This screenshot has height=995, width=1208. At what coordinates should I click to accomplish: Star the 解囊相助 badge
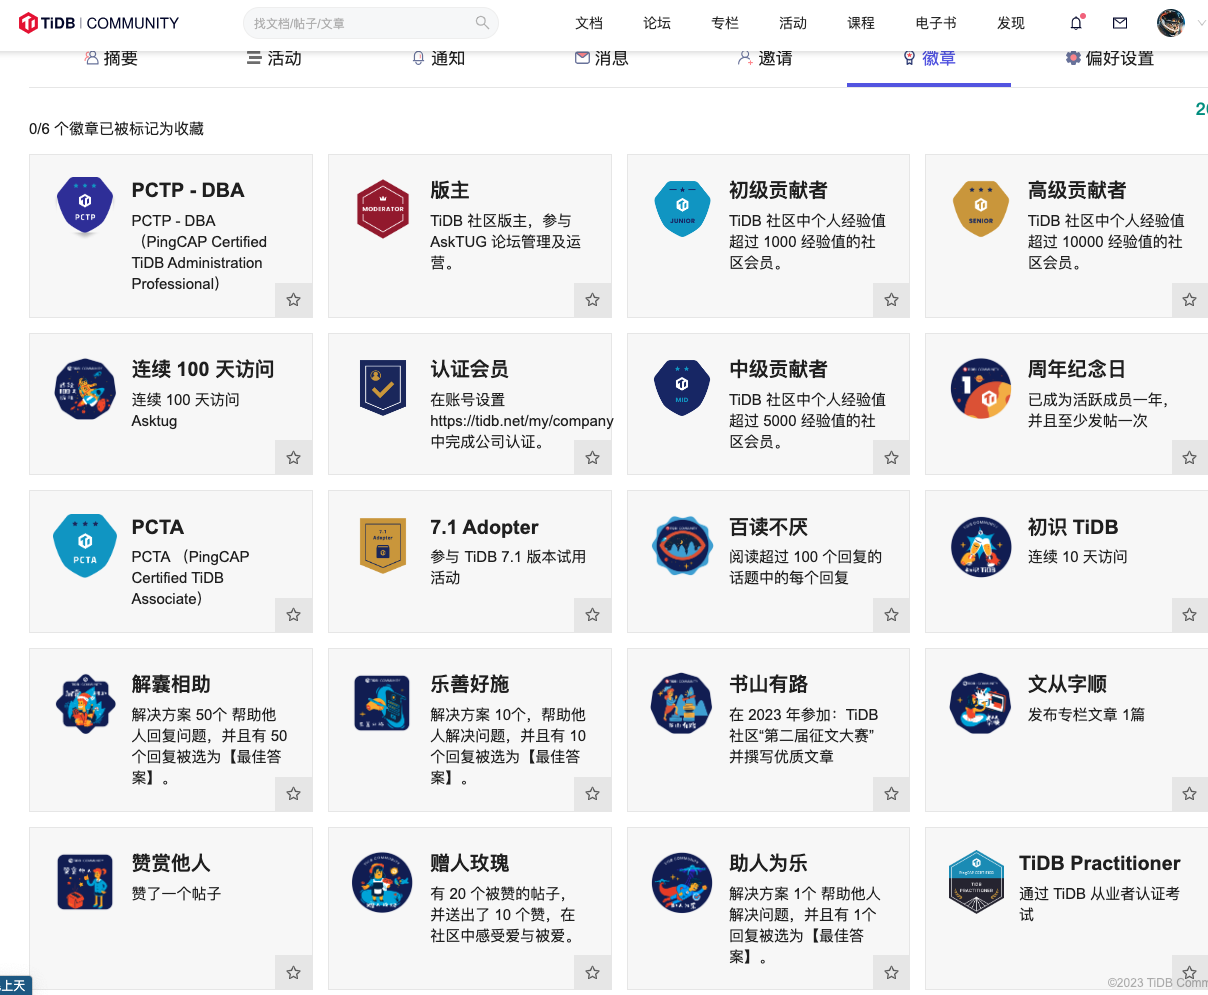(294, 793)
